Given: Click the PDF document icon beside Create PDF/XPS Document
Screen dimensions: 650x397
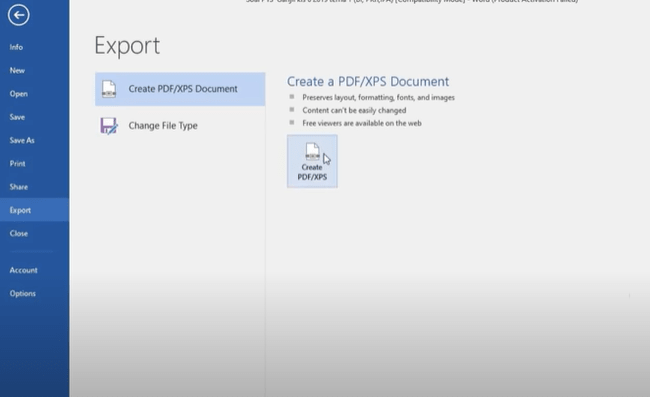Looking at the screenshot, I should click(109, 89).
